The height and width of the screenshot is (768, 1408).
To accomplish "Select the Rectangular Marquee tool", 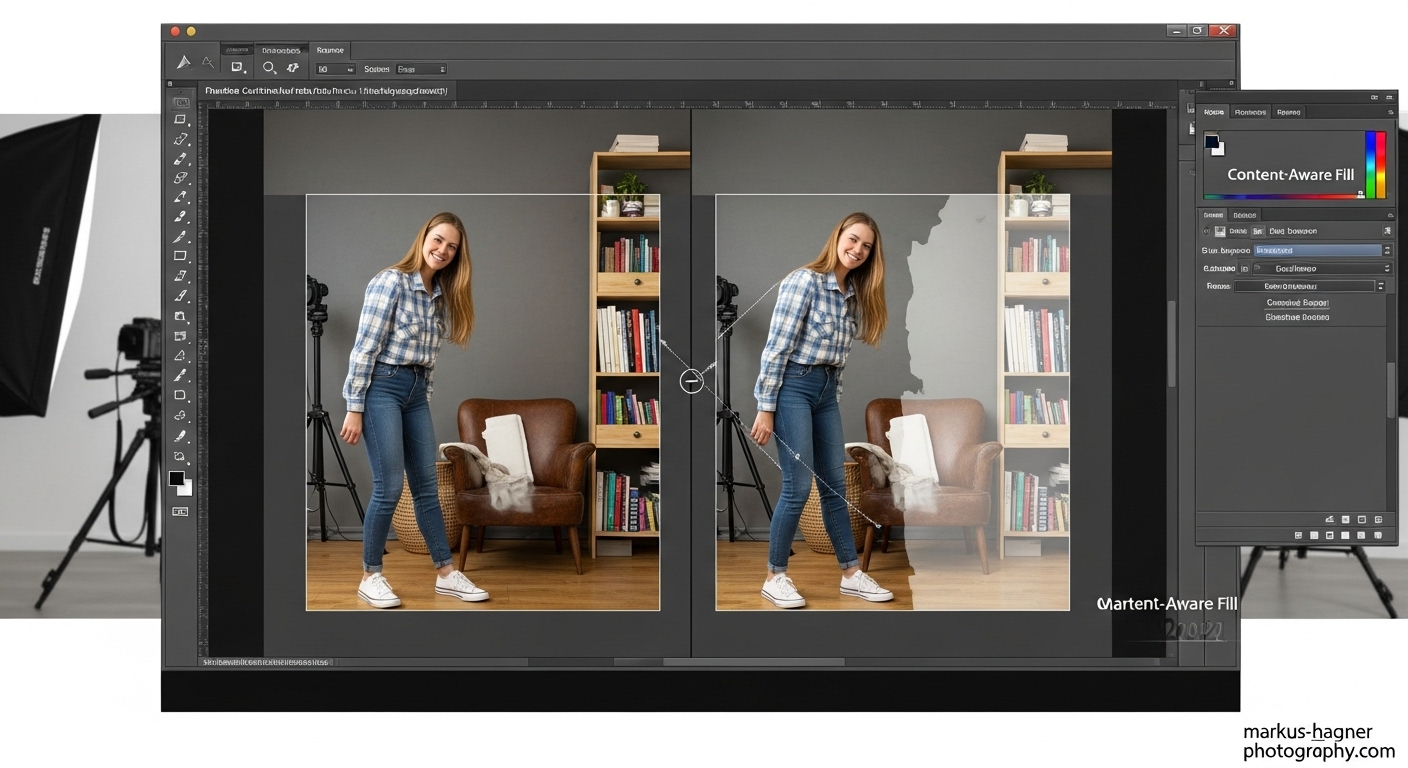I will [x=181, y=118].
